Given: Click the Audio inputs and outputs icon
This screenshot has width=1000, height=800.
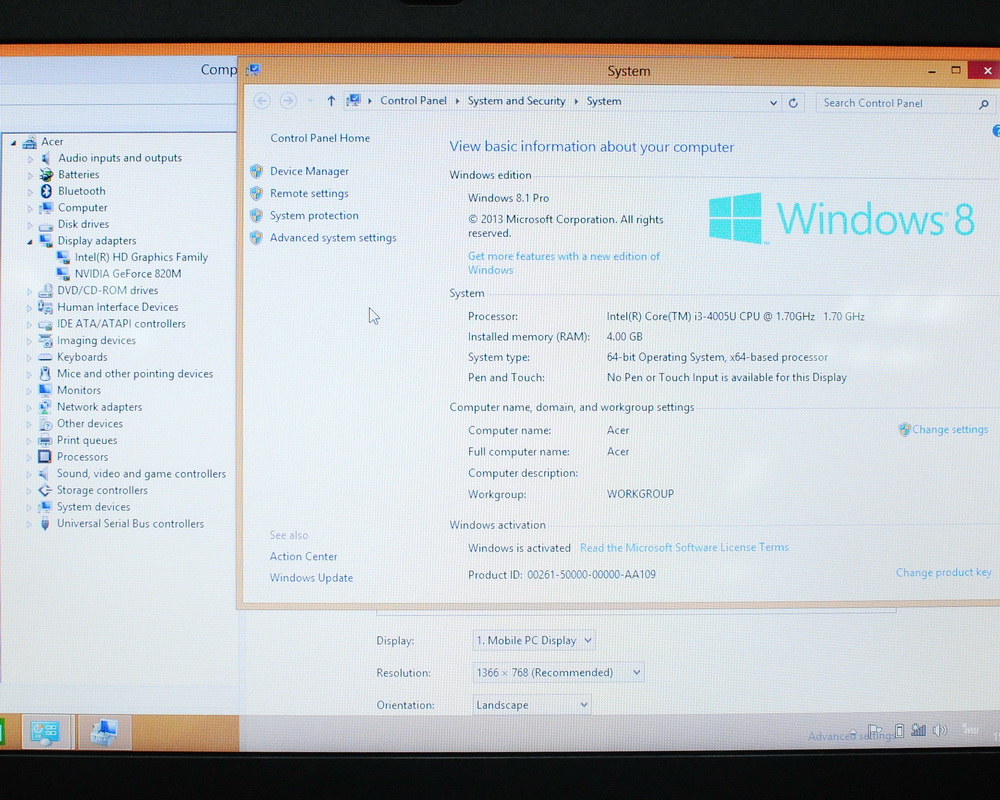Looking at the screenshot, I should 45,158.
